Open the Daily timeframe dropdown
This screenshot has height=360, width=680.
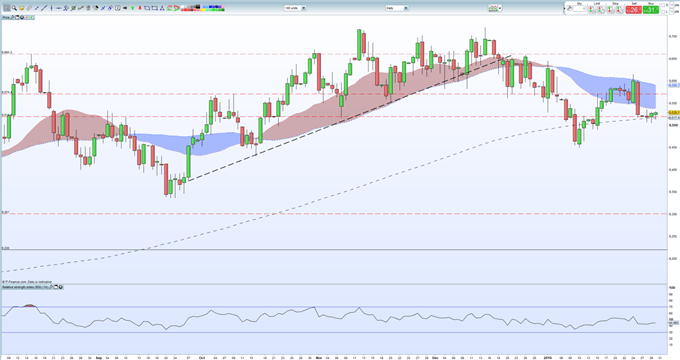tap(397, 8)
